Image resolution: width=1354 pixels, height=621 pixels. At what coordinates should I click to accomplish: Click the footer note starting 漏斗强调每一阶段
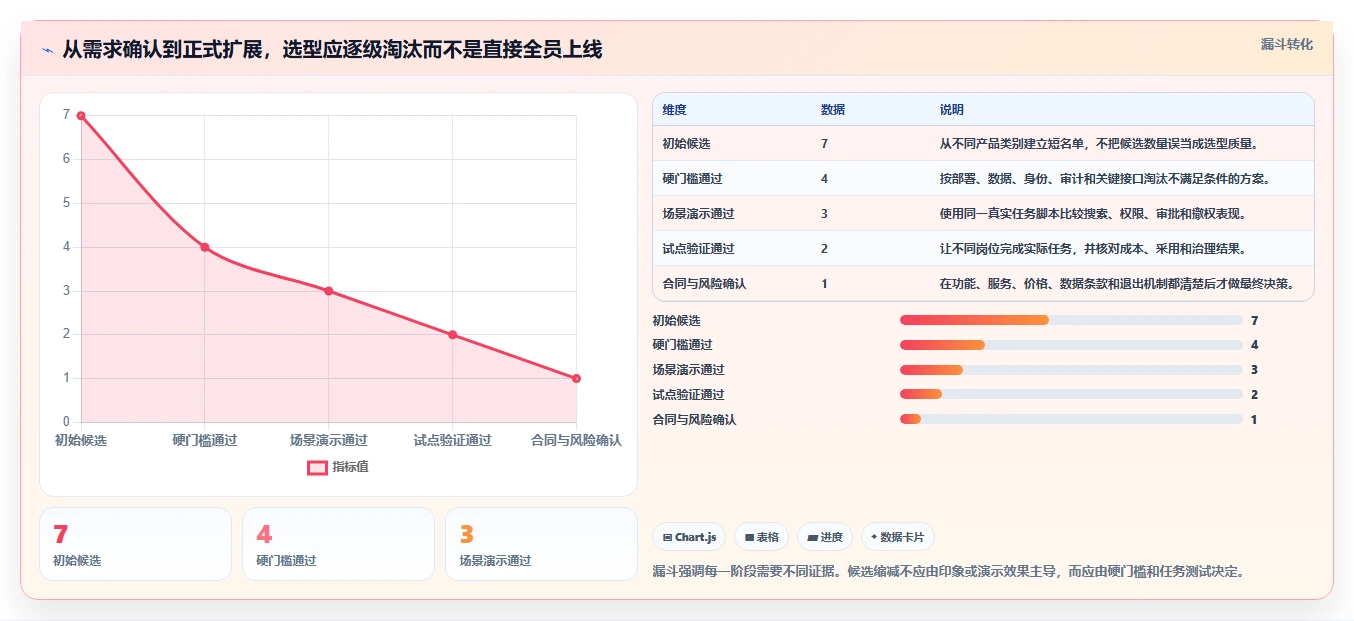[x=948, y=572]
